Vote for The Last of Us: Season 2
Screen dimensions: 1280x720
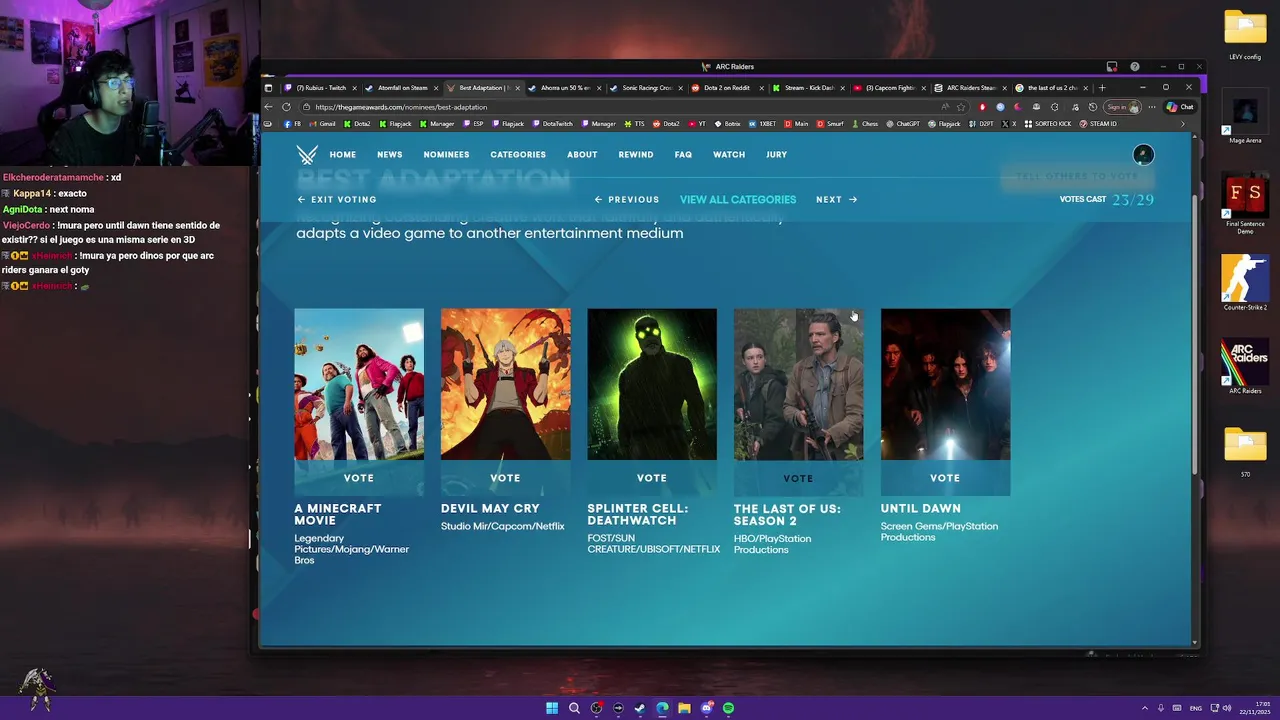coord(798,478)
